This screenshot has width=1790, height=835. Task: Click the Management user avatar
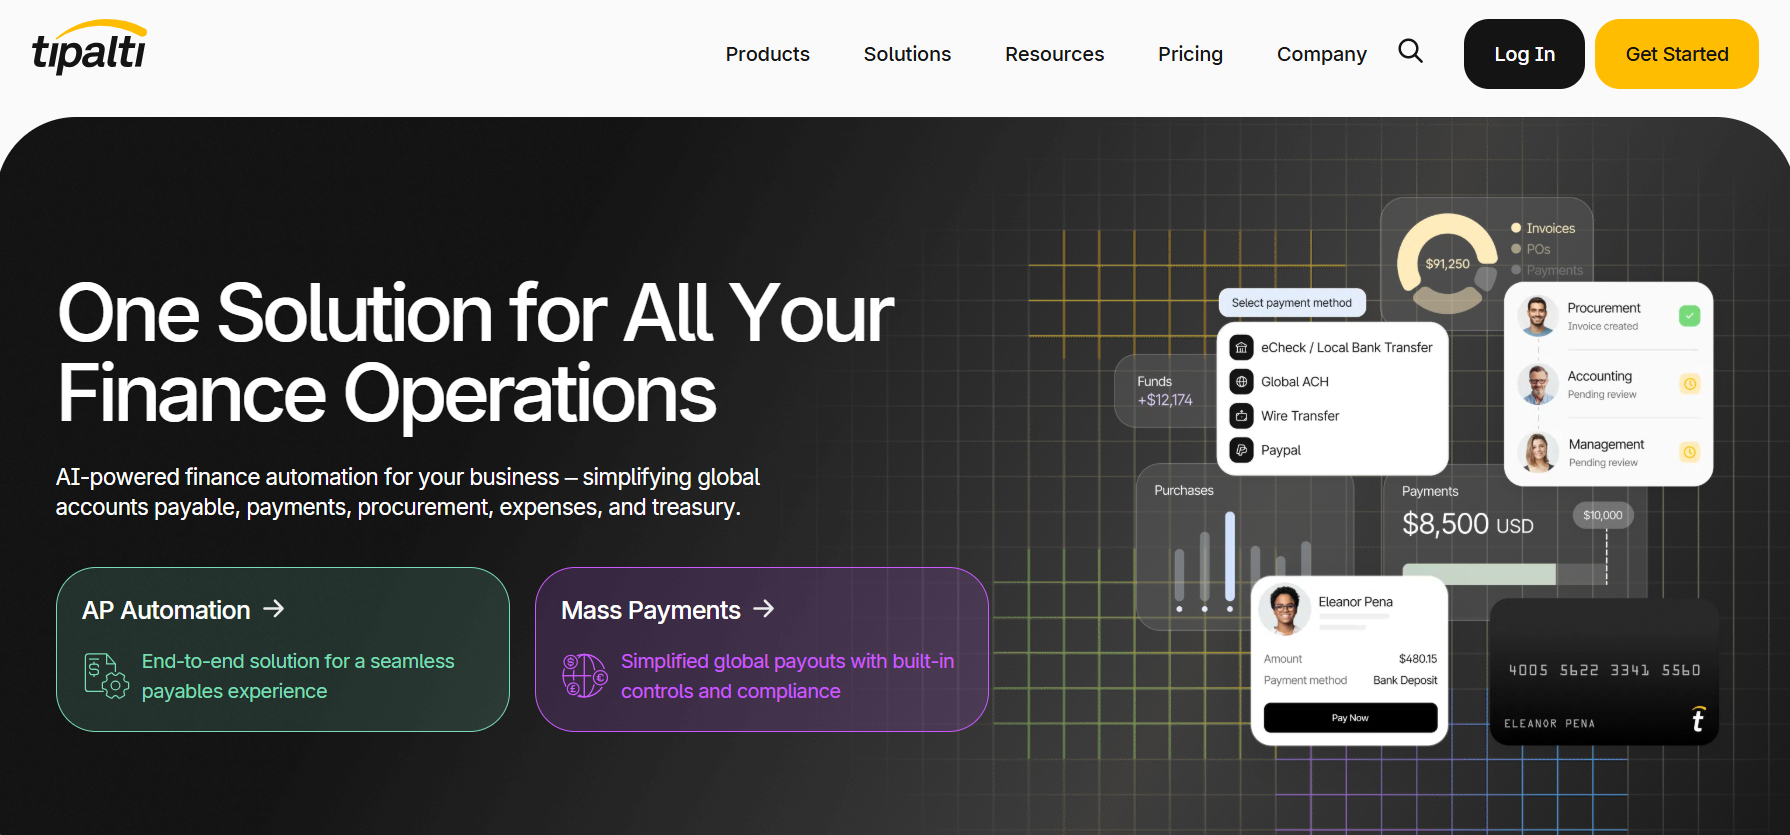click(x=1538, y=452)
